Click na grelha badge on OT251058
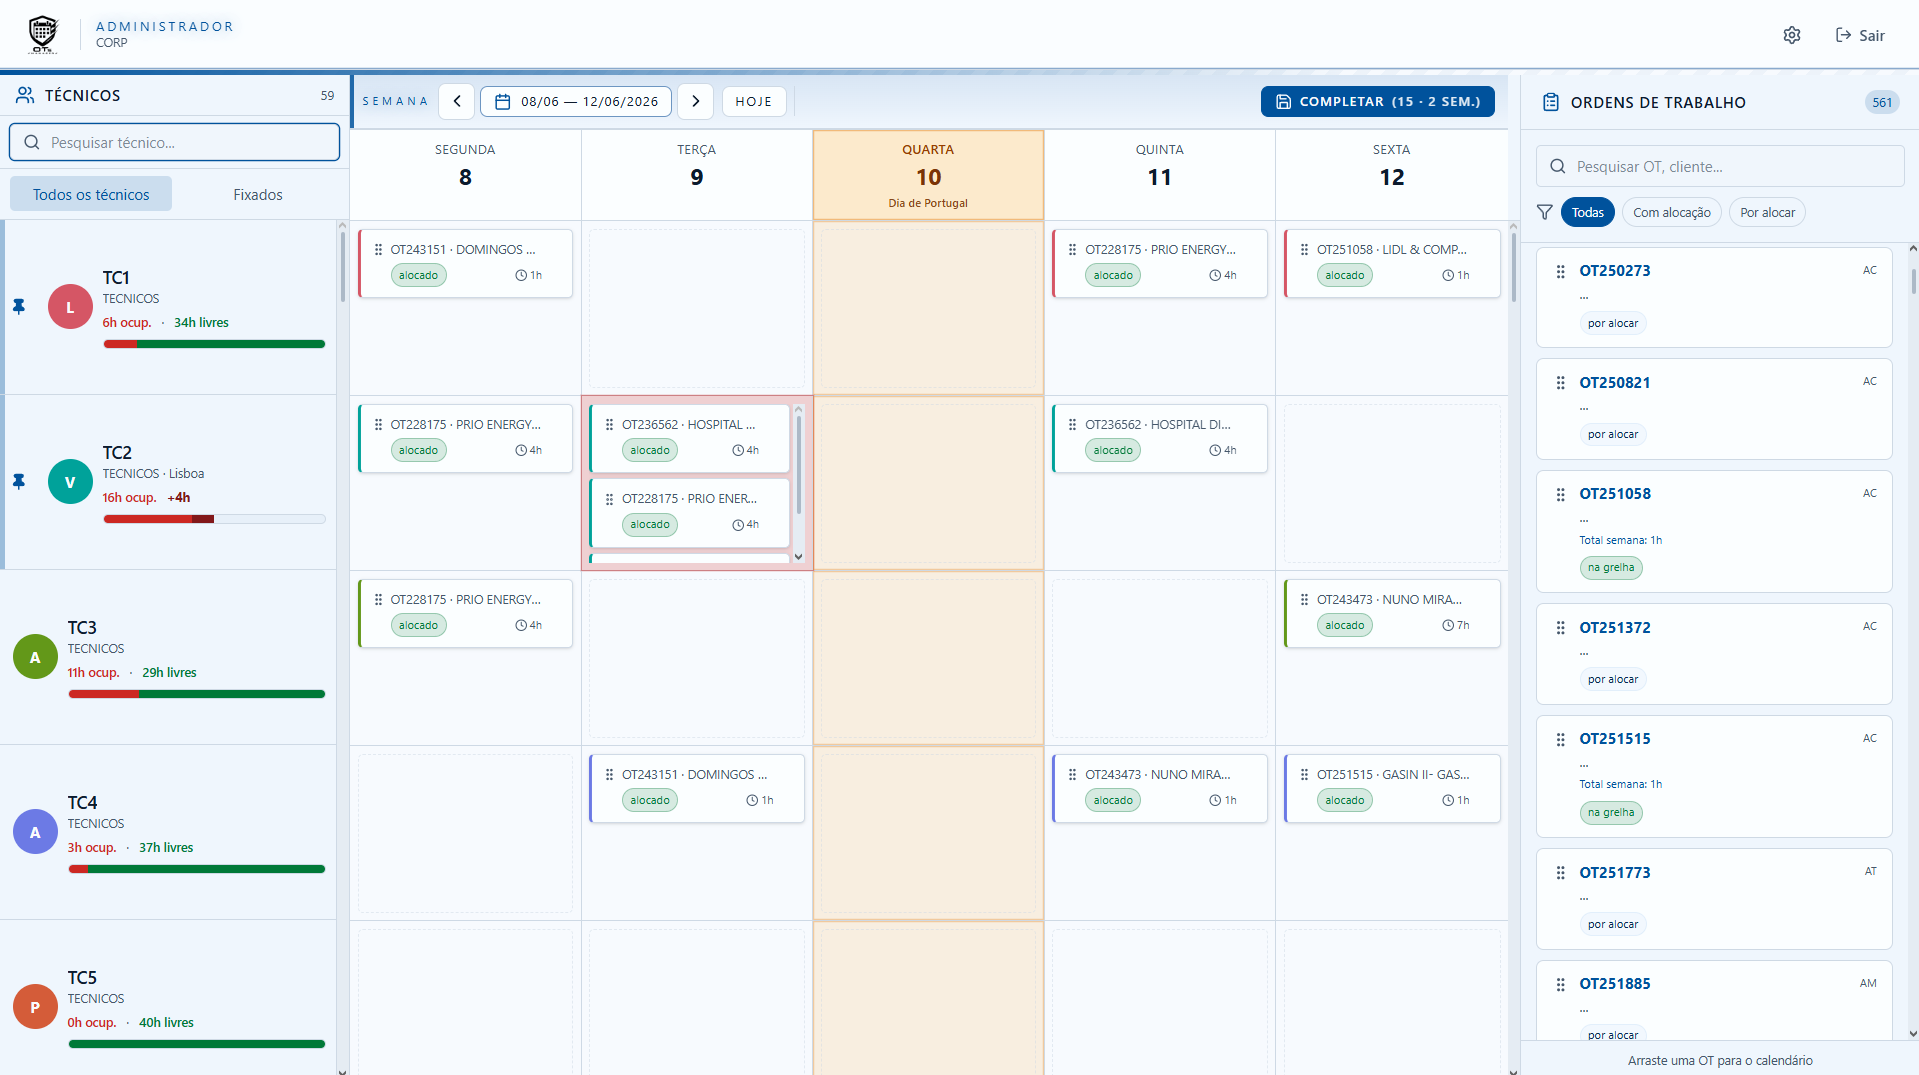 tap(1610, 568)
